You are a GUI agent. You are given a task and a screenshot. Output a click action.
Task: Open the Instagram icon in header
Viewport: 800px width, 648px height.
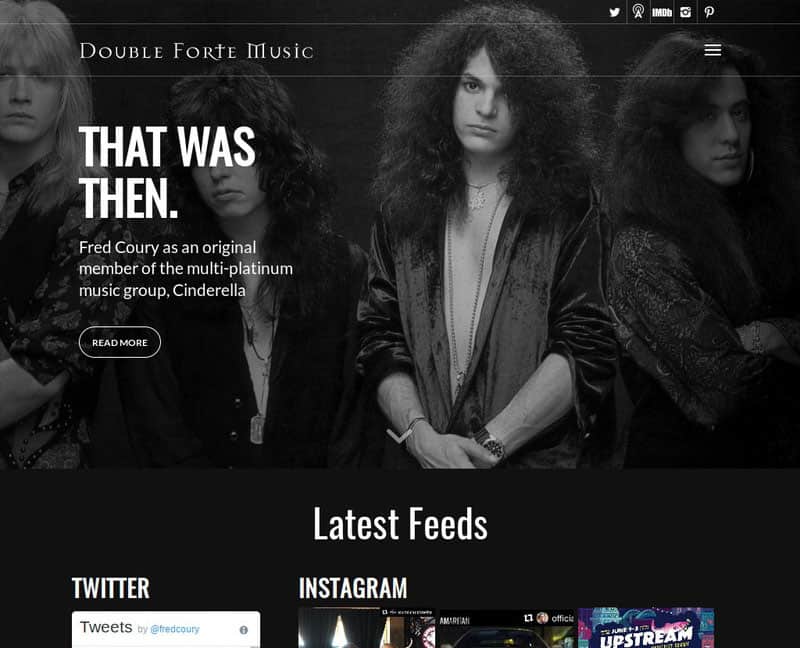pos(685,12)
